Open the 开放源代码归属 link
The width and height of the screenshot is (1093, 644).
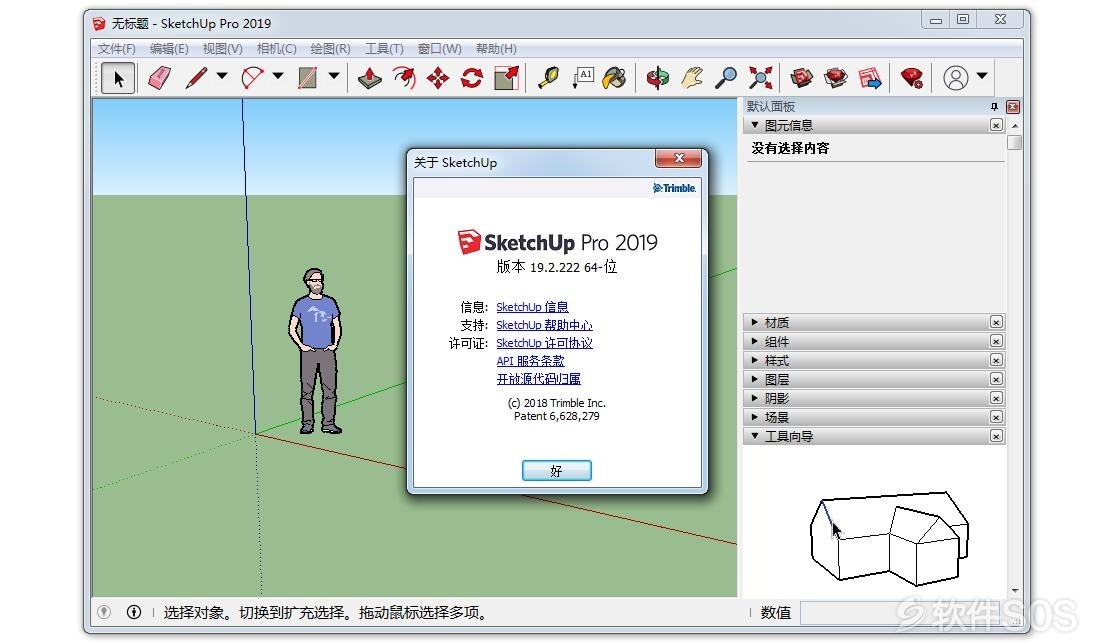[x=538, y=378]
